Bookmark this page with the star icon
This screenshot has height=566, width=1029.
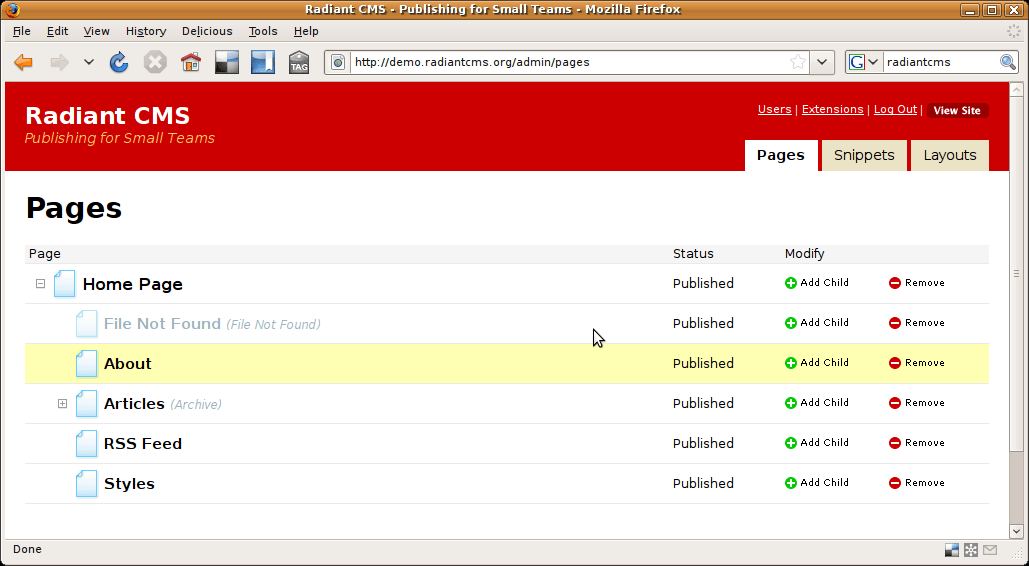point(797,62)
